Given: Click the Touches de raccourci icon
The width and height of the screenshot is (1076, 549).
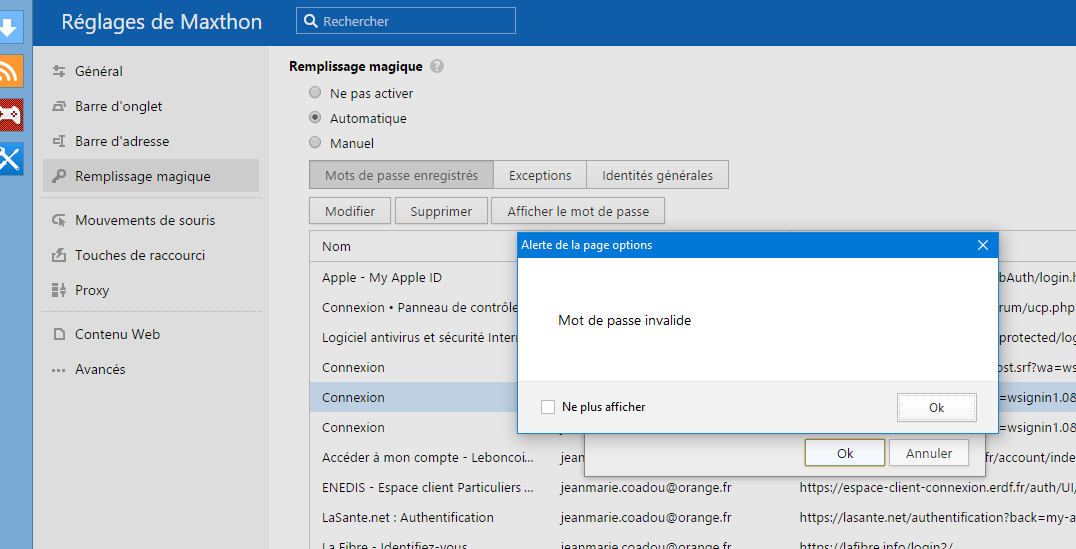Looking at the screenshot, I should tap(59, 255).
